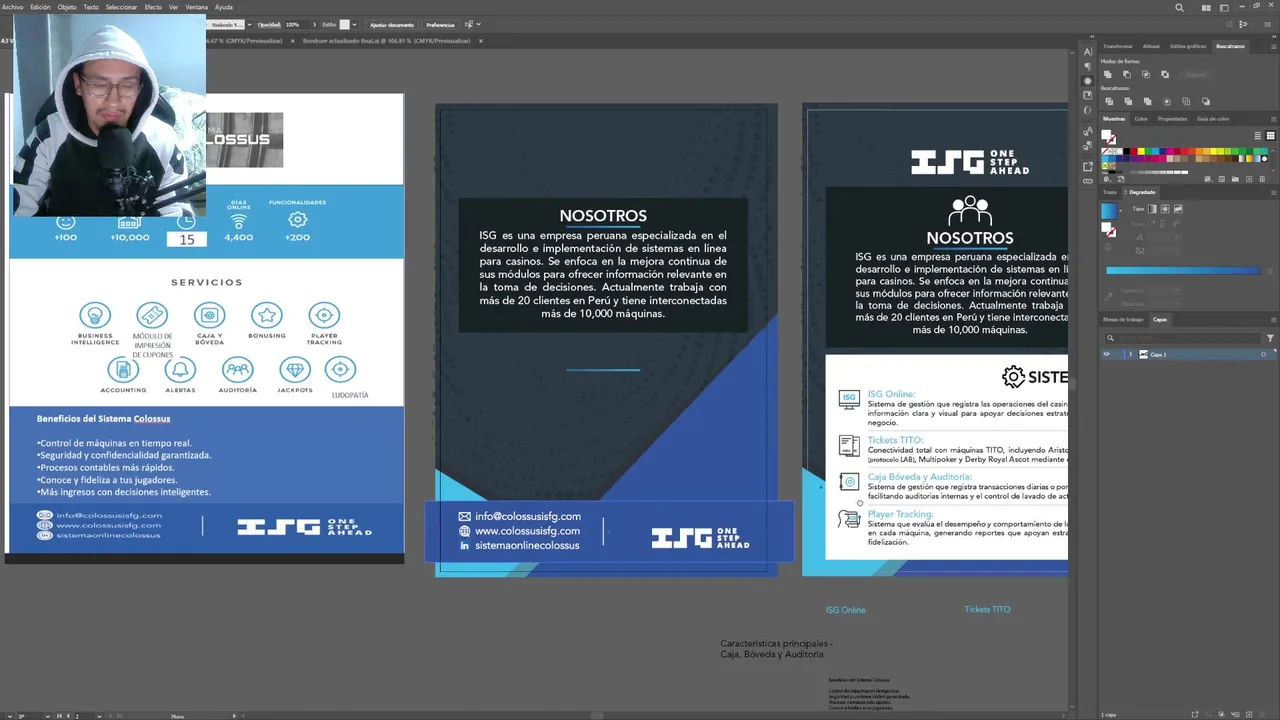Click the Ajustar documento button
Viewport: 1280px width, 720px height.
pyautogui.click(x=392, y=25)
